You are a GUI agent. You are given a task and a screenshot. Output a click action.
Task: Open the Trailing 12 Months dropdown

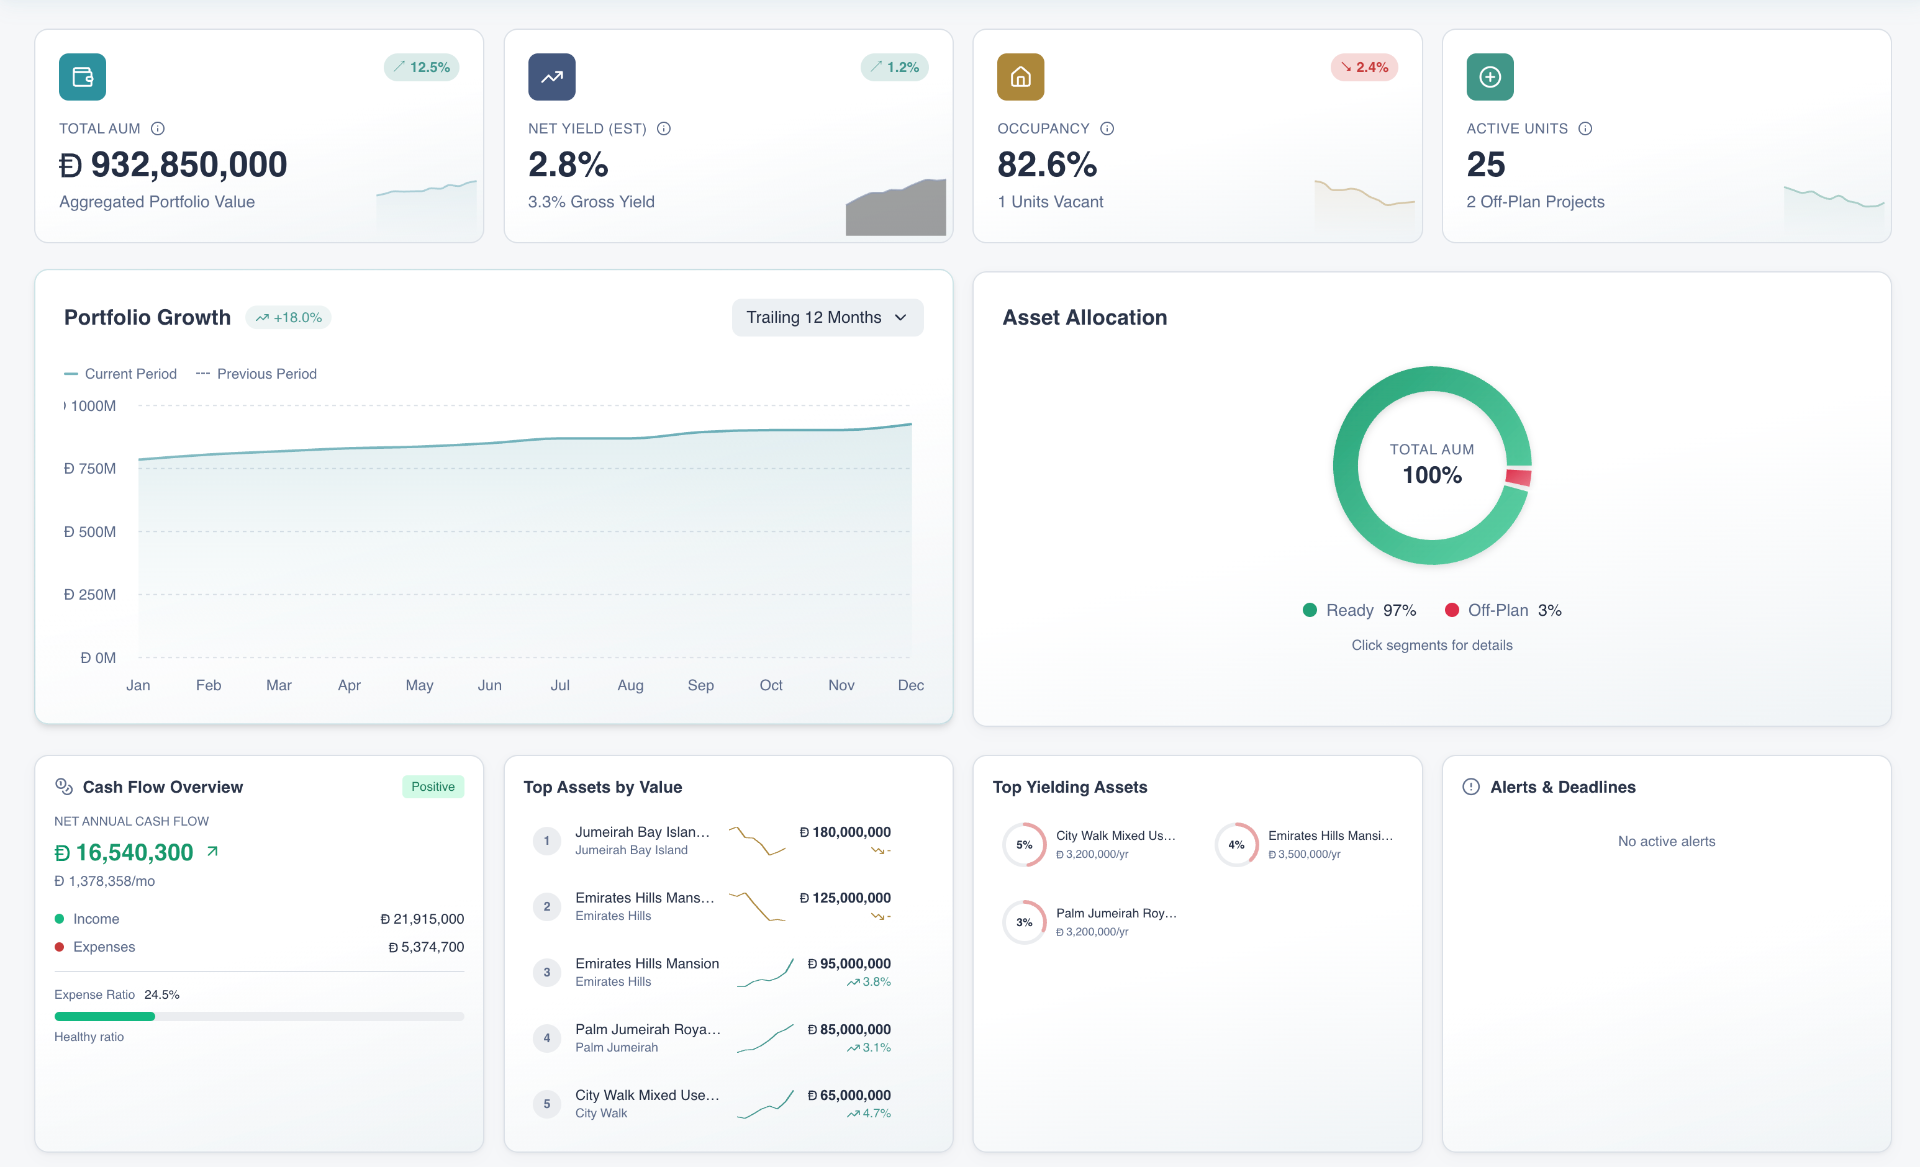click(x=814, y=318)
